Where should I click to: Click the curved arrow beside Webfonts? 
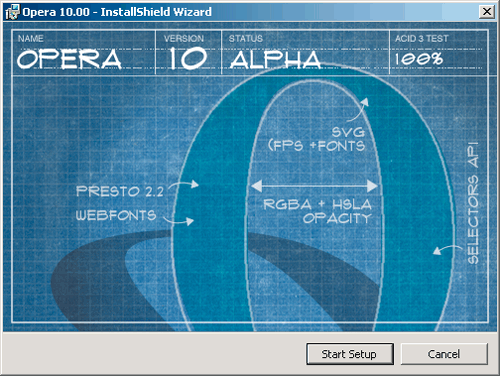click(178, 219)
